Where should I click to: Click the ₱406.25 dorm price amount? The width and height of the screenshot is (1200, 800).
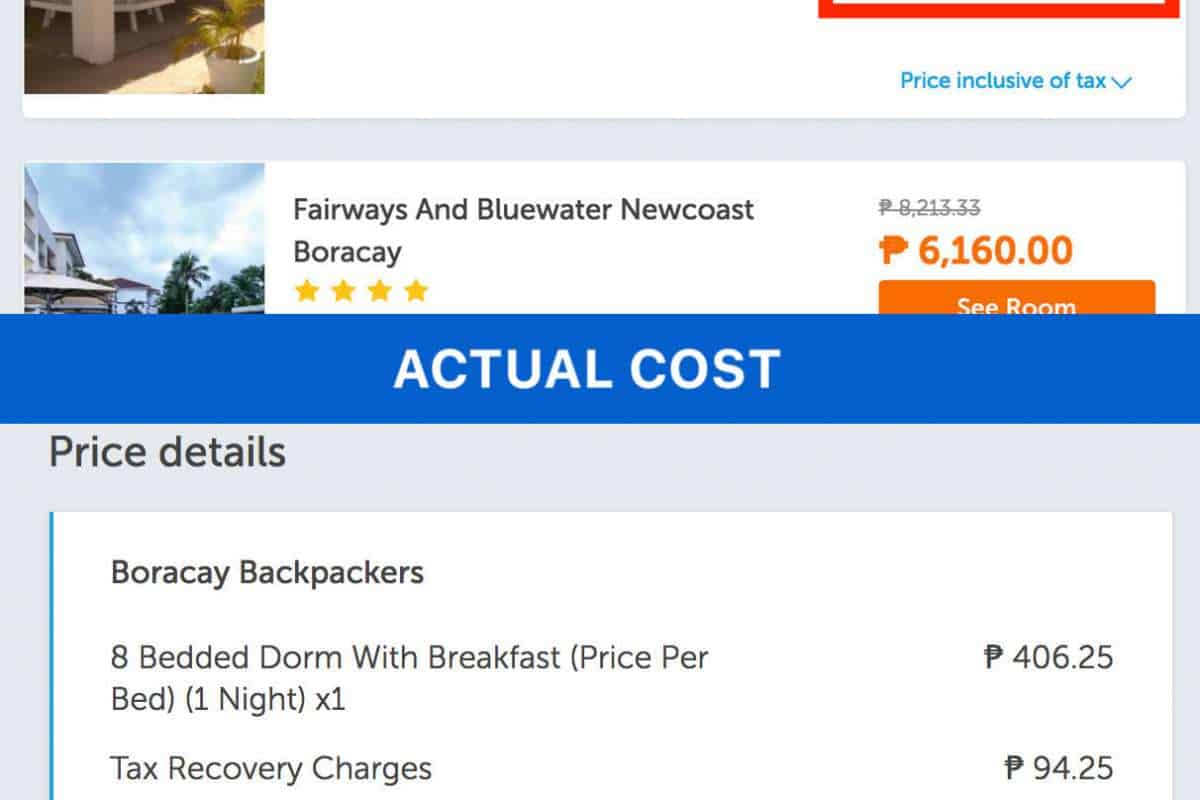point(1048,657)
